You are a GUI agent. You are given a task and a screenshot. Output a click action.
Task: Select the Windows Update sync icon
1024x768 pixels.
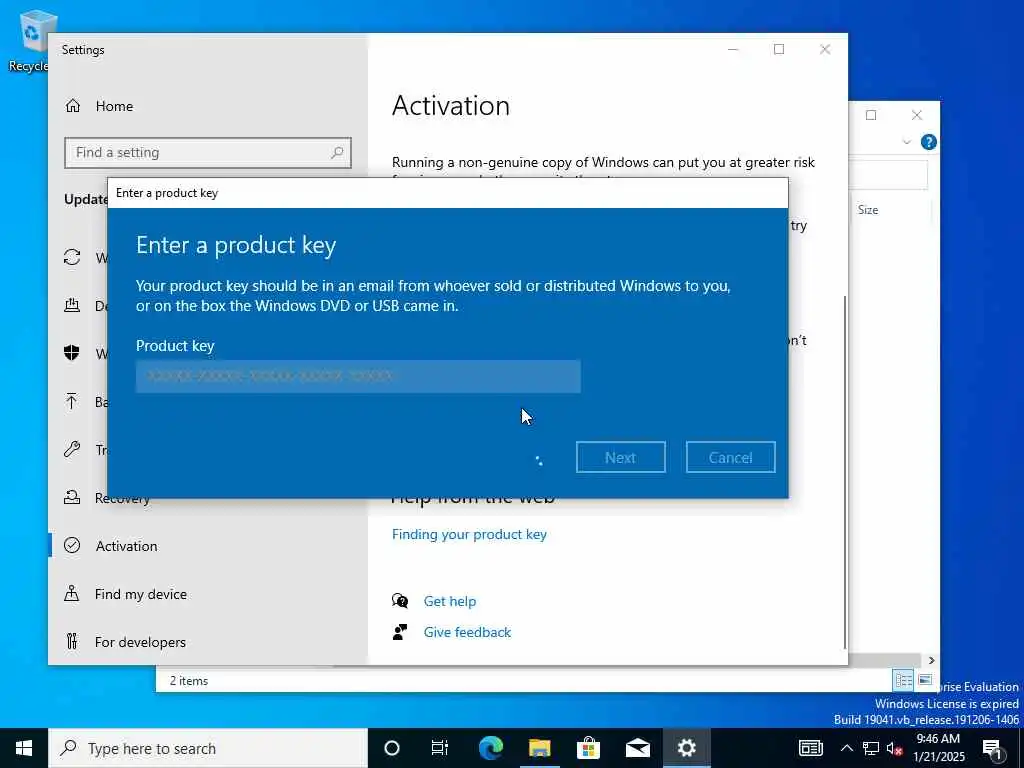click(72, 257)
